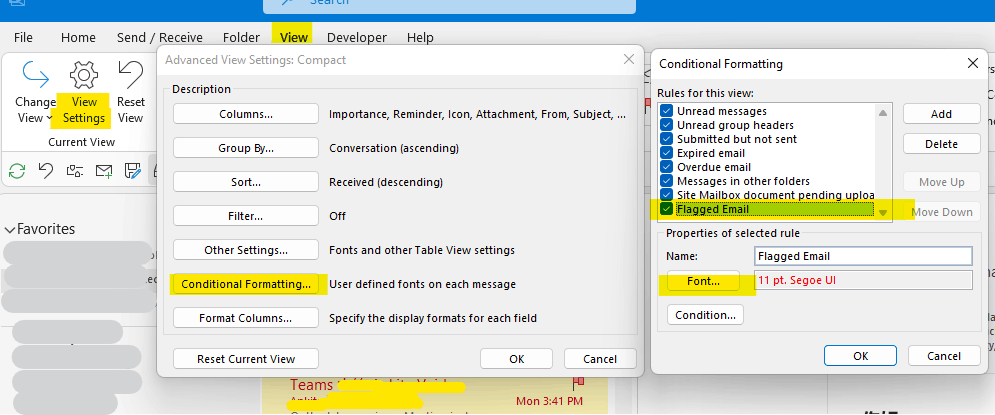This screenshot has height=415, width=995.
Task: Cancel the Advanced View Settings dialog
Action: [600, 359]
